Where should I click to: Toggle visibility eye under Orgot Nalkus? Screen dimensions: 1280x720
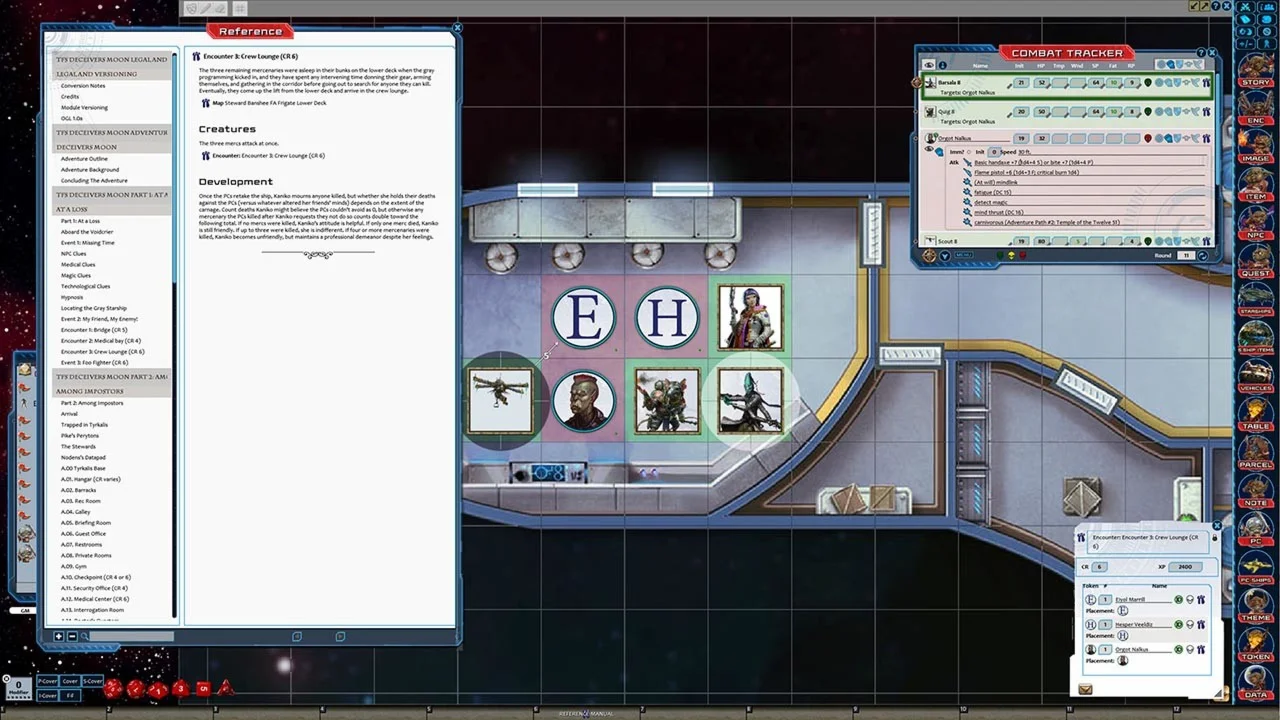pyautogui.click(x=929, y=151)
